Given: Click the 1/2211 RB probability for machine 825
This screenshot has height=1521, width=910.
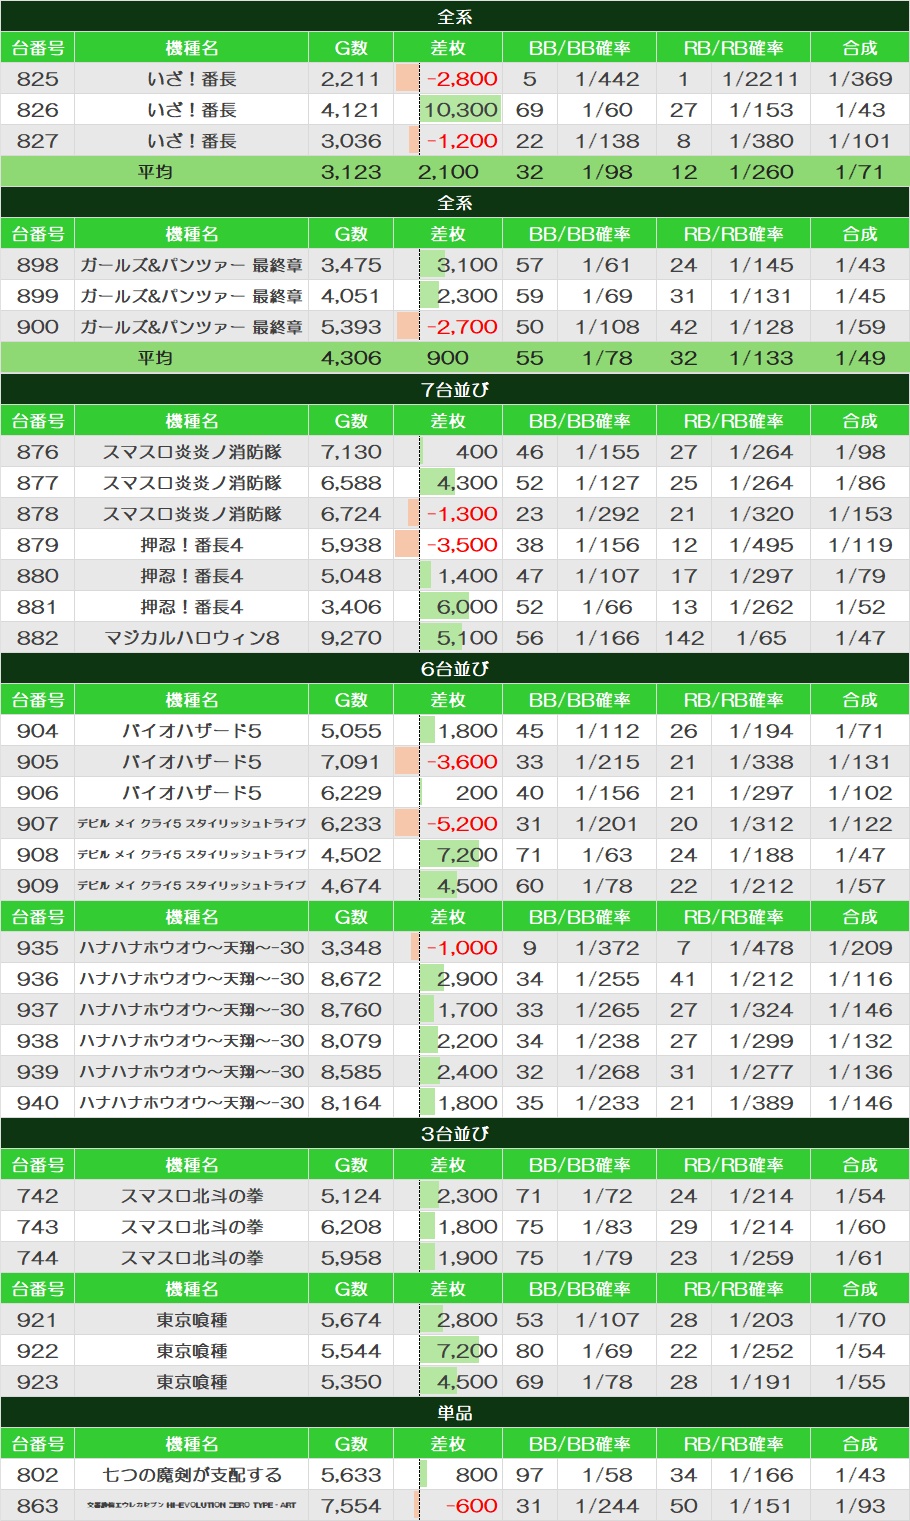Looking at the screenshot, I should click(x=761, y=79).
